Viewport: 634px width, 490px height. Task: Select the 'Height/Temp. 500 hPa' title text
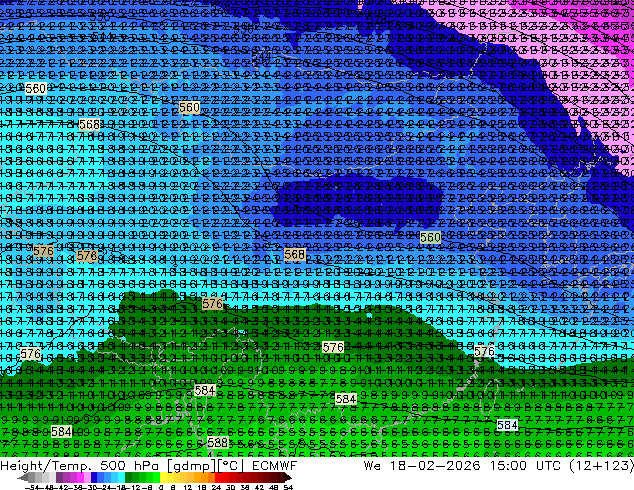pyautogui.click(x=82, y=466)
